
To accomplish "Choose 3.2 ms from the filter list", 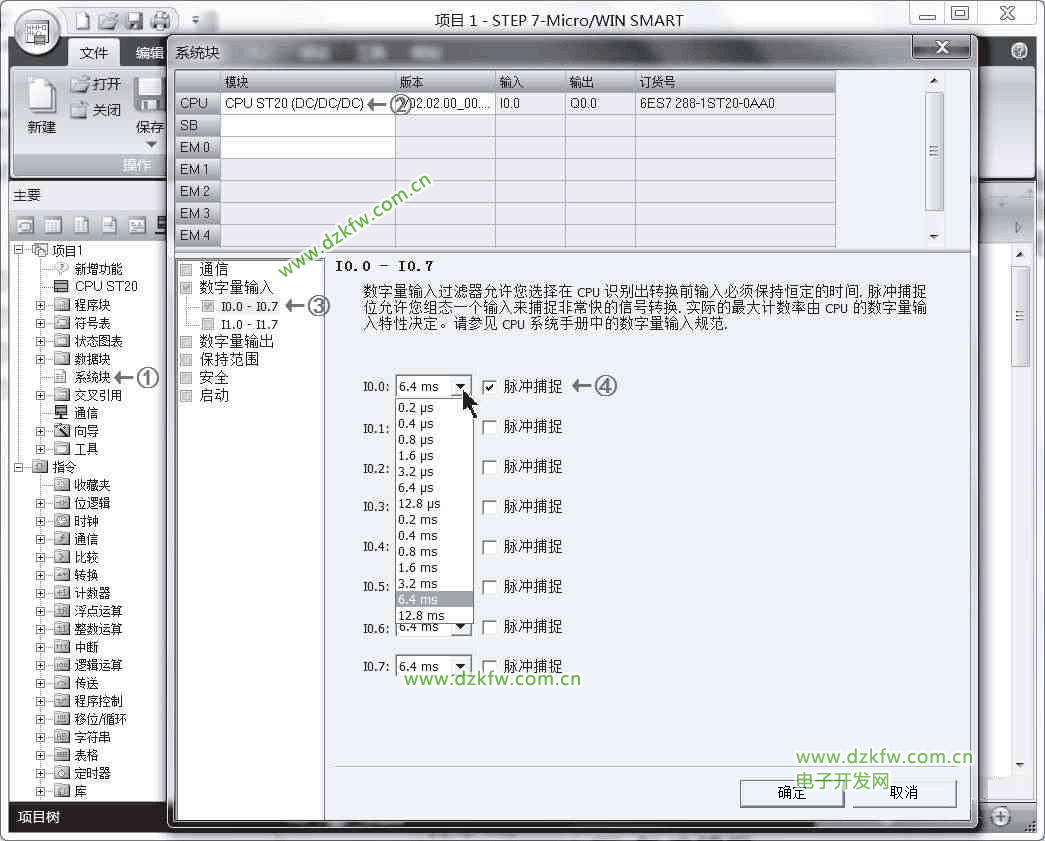I will point(434,583).
